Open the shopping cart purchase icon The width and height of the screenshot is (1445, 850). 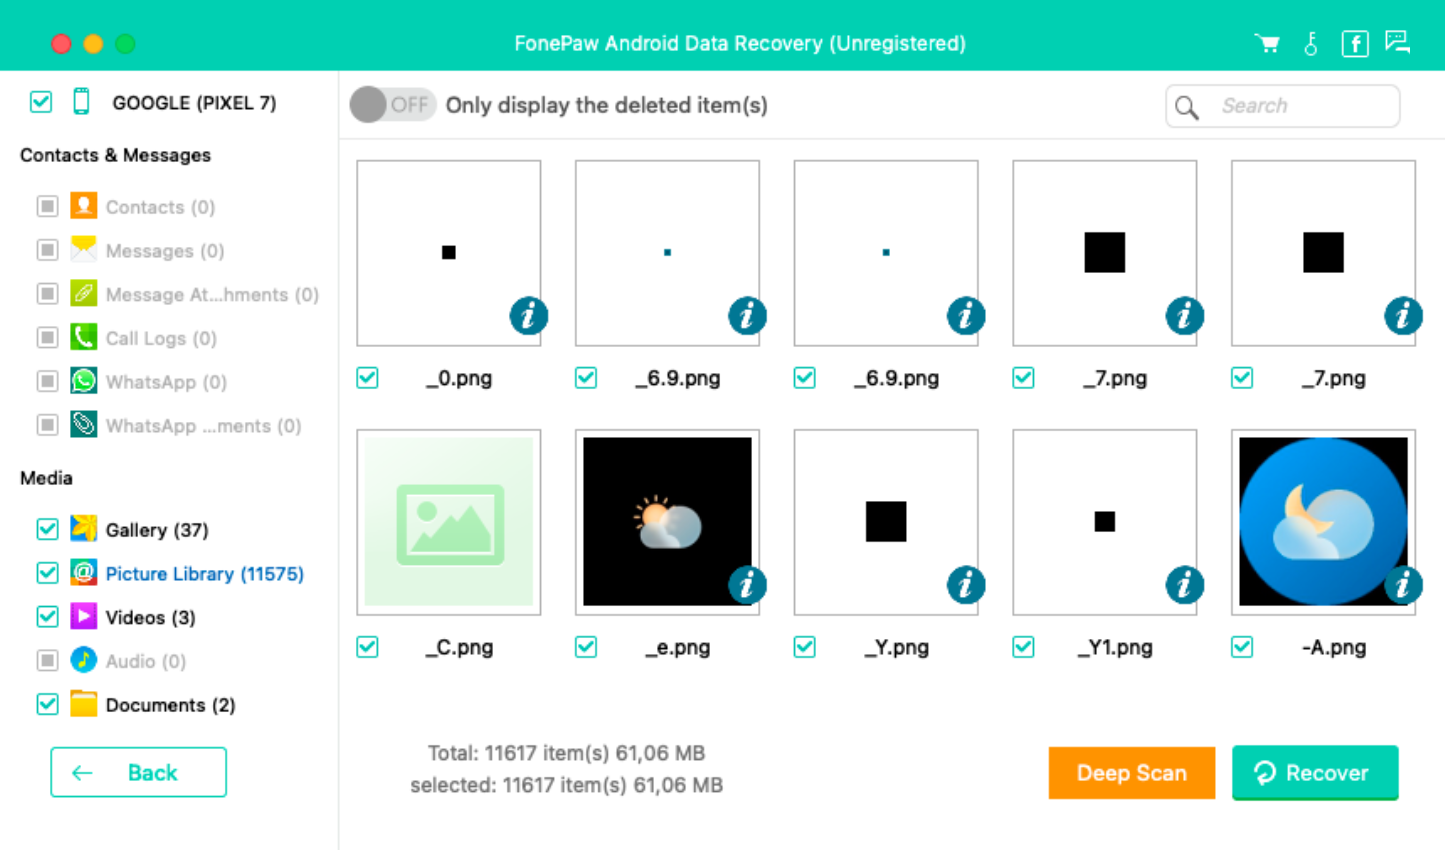1267,43
